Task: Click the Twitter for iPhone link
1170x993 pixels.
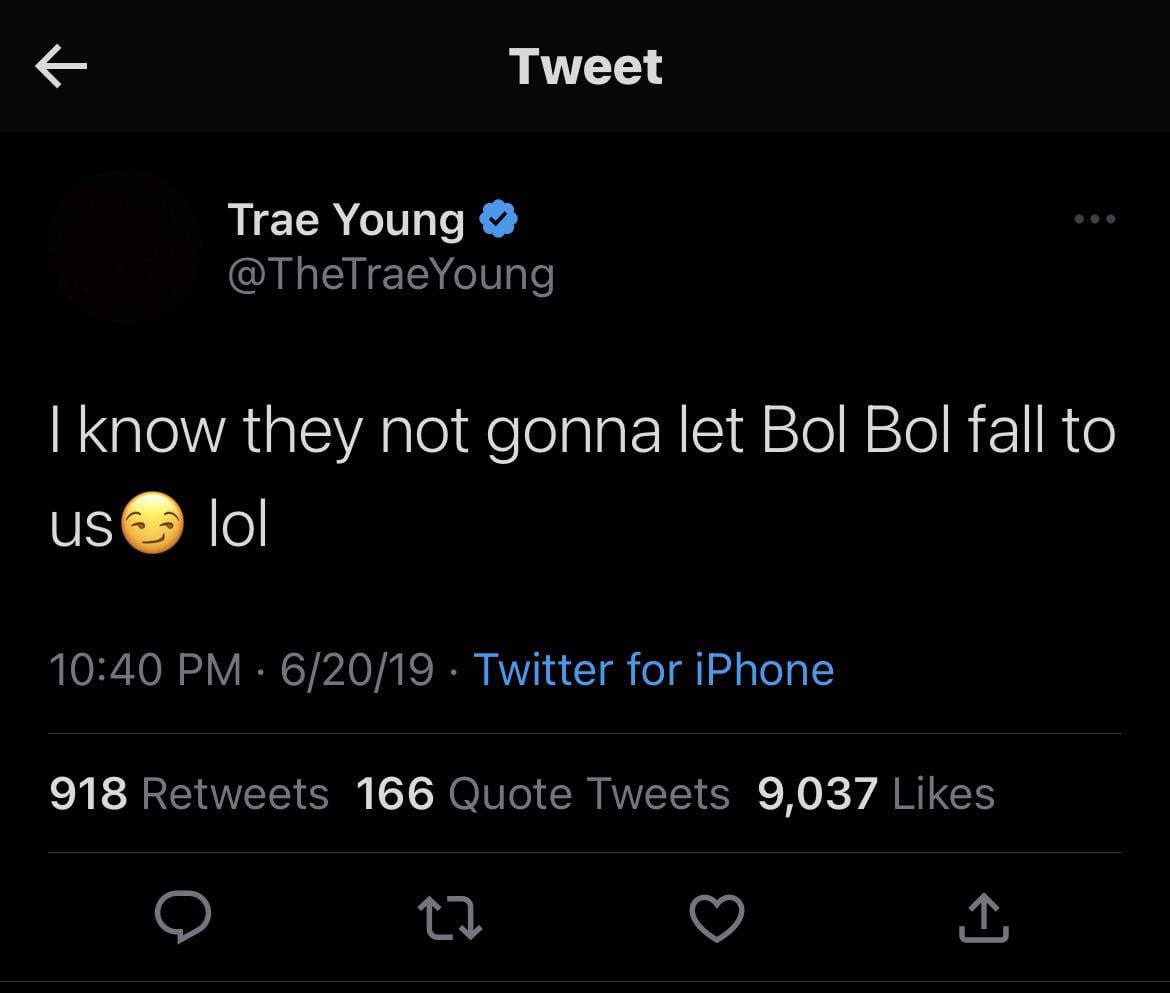Action: coord(653,669)
